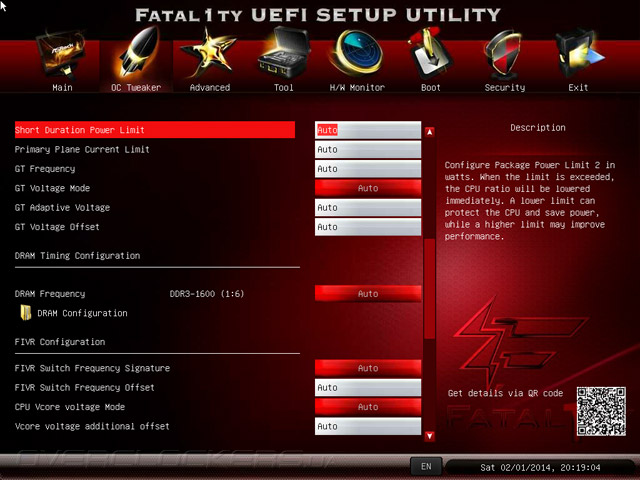The height and width of the screenshot is (480, 640).
Task: Open CPU Vcore Voltage Mode dropdown
Action: click(368, 407)
